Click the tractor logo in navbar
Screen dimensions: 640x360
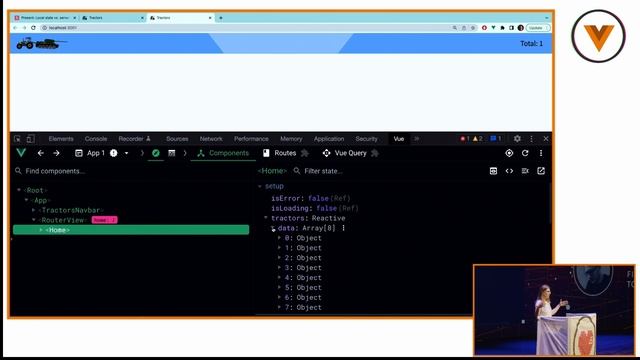(x=41, y=43)
